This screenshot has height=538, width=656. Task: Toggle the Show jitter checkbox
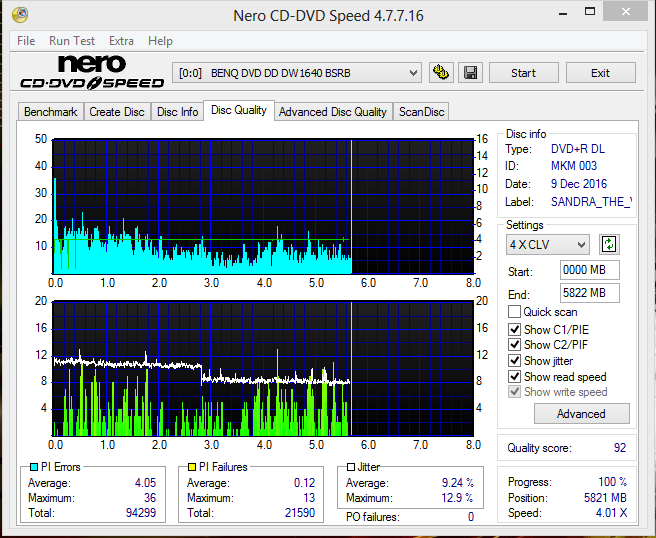click(x=514, y=361)
